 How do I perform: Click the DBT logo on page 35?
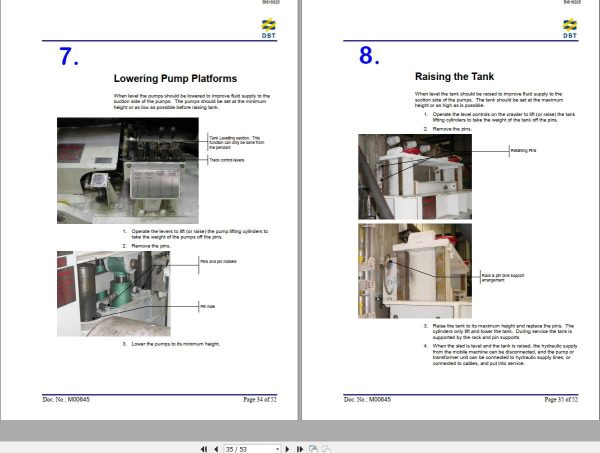(570, 28)
